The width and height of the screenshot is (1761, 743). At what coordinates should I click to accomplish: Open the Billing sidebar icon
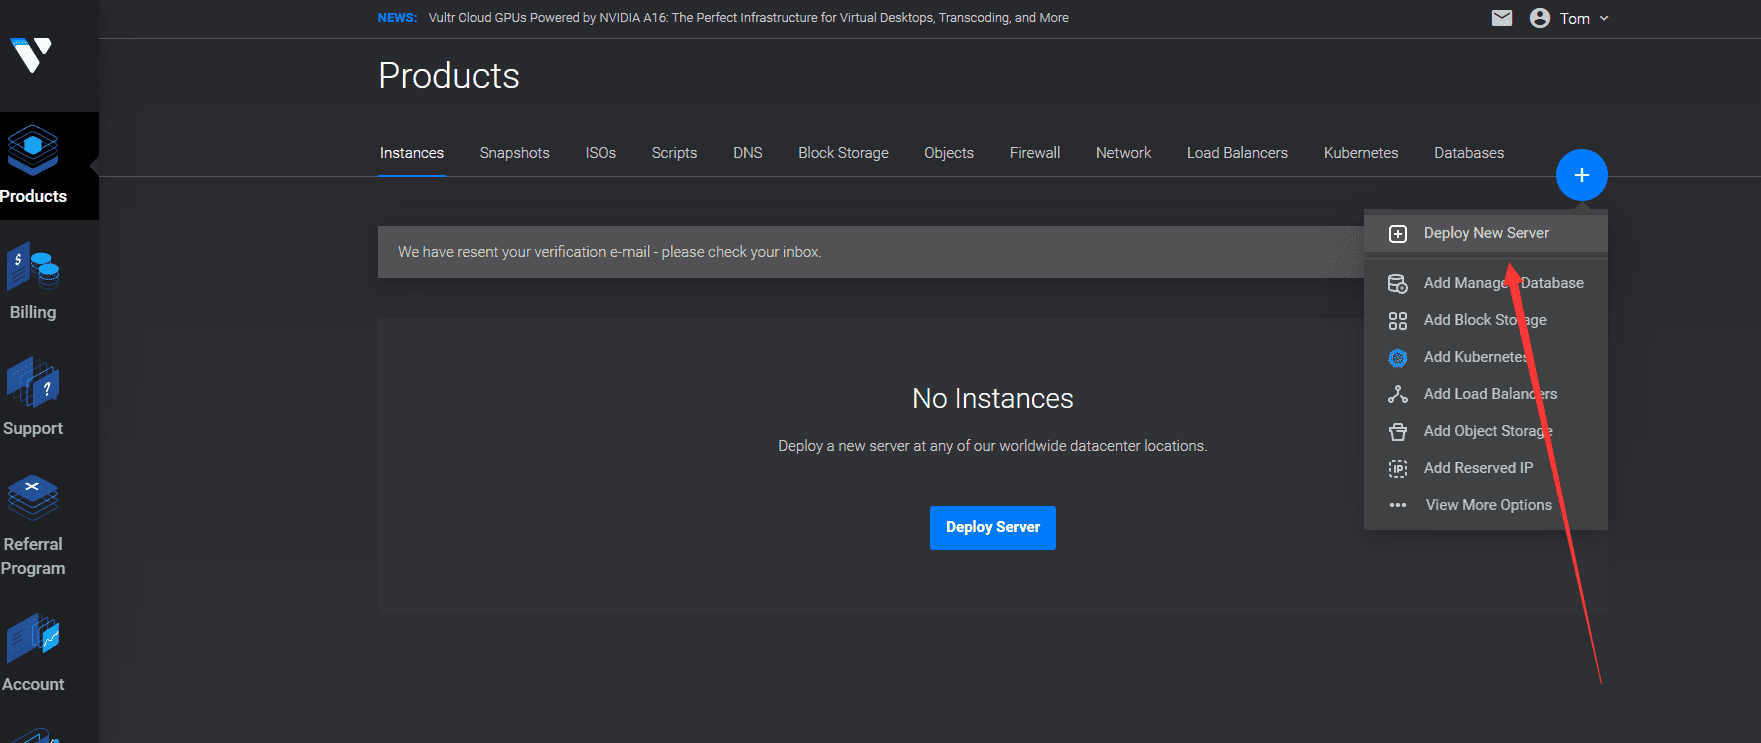click(x=33, y=267)
